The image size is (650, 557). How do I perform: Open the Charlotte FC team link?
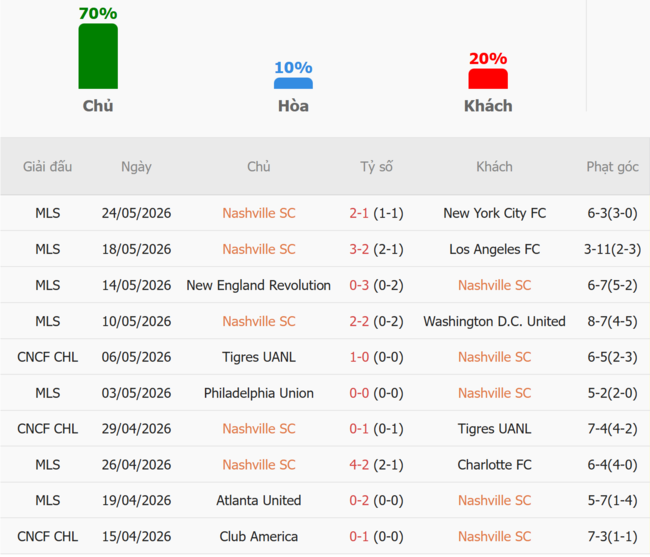(495, 465)
